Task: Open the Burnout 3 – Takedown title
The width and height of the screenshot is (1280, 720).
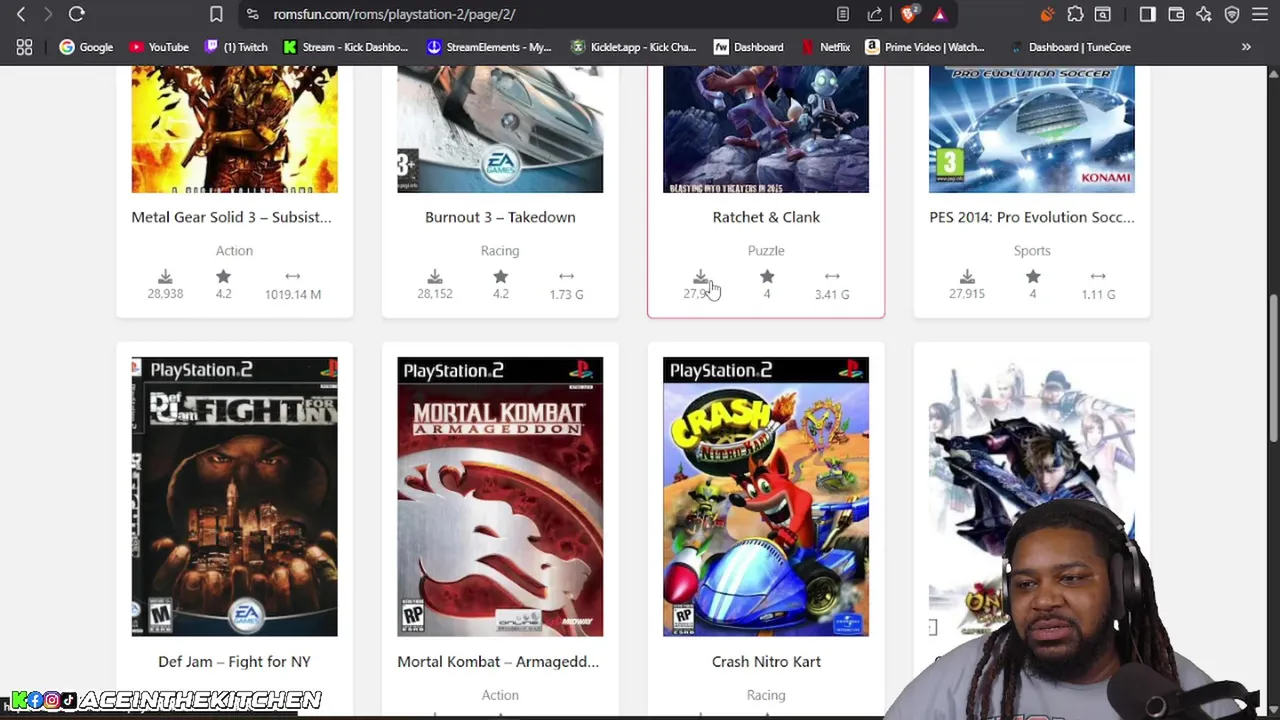Action: coord(500,217)
